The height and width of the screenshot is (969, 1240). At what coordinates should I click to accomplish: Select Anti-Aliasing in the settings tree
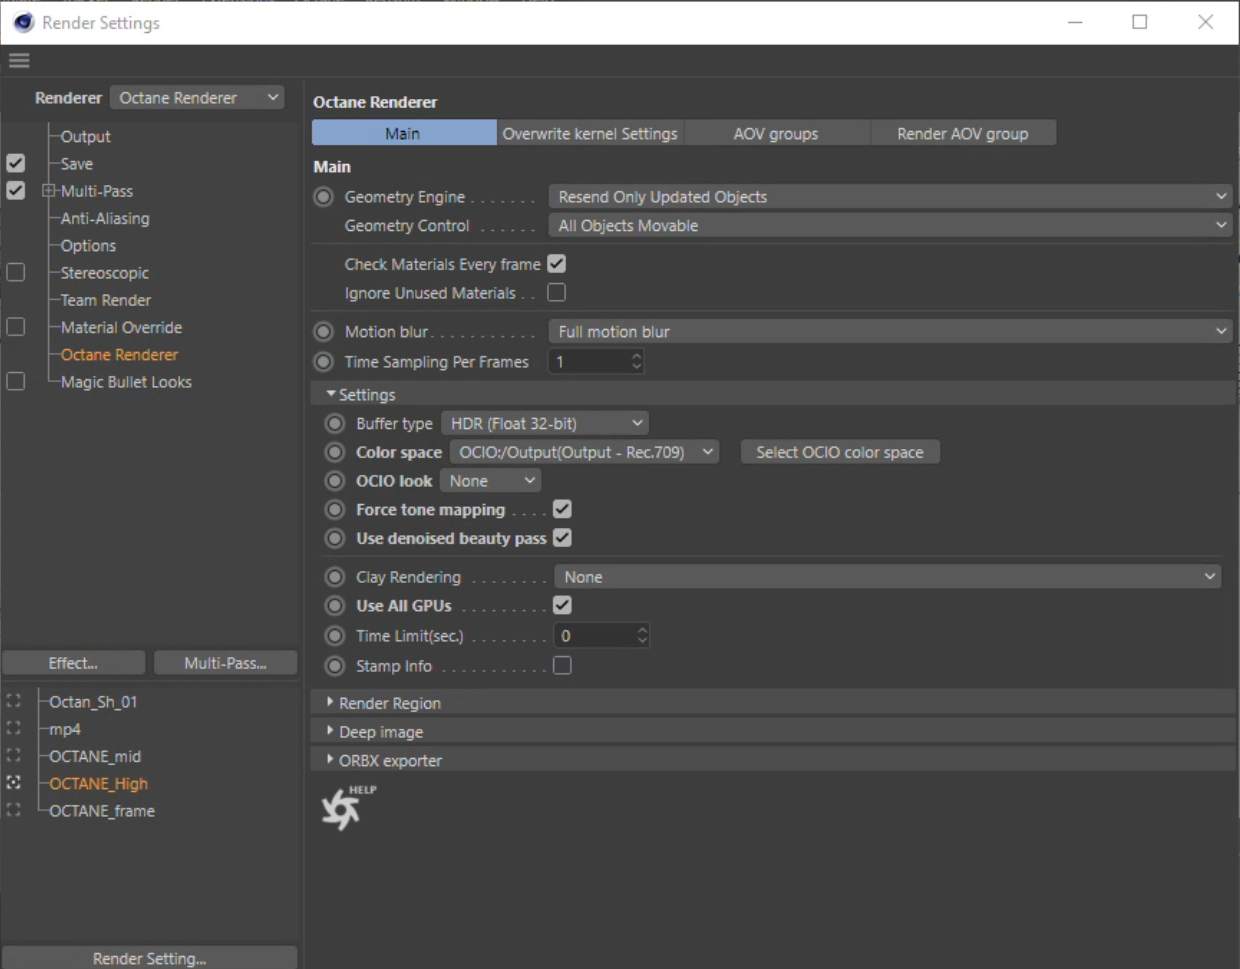click(105, 218)
